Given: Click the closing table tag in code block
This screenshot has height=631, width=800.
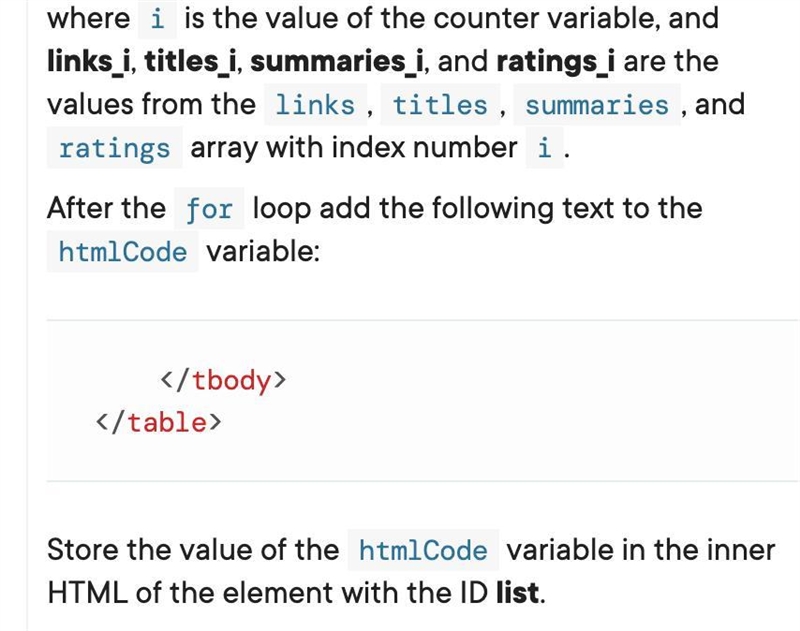Looking at the screenshot, I should (x=158, y=423).
